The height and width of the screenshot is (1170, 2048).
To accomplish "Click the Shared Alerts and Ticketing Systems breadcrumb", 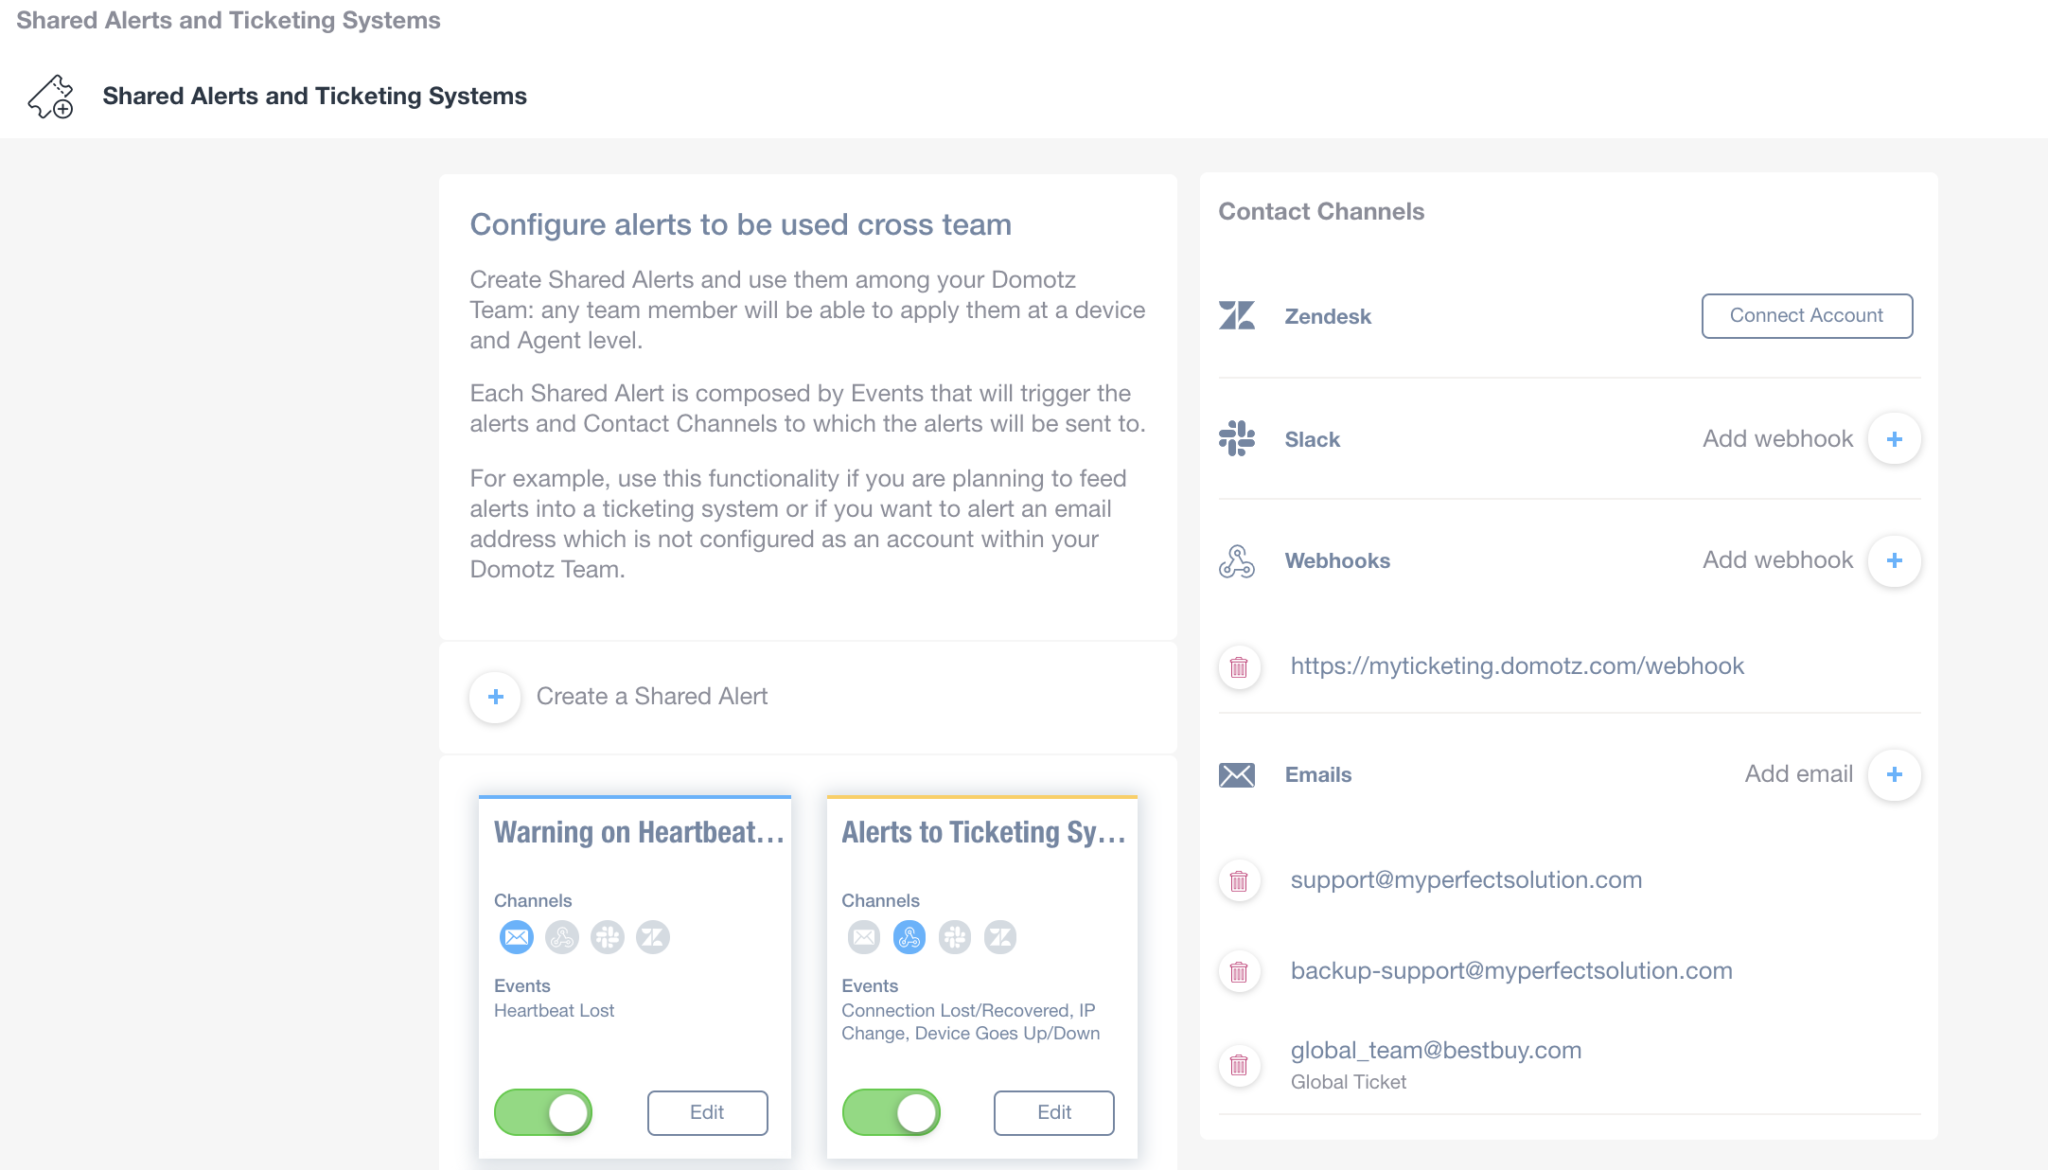I will pos(228,20).
